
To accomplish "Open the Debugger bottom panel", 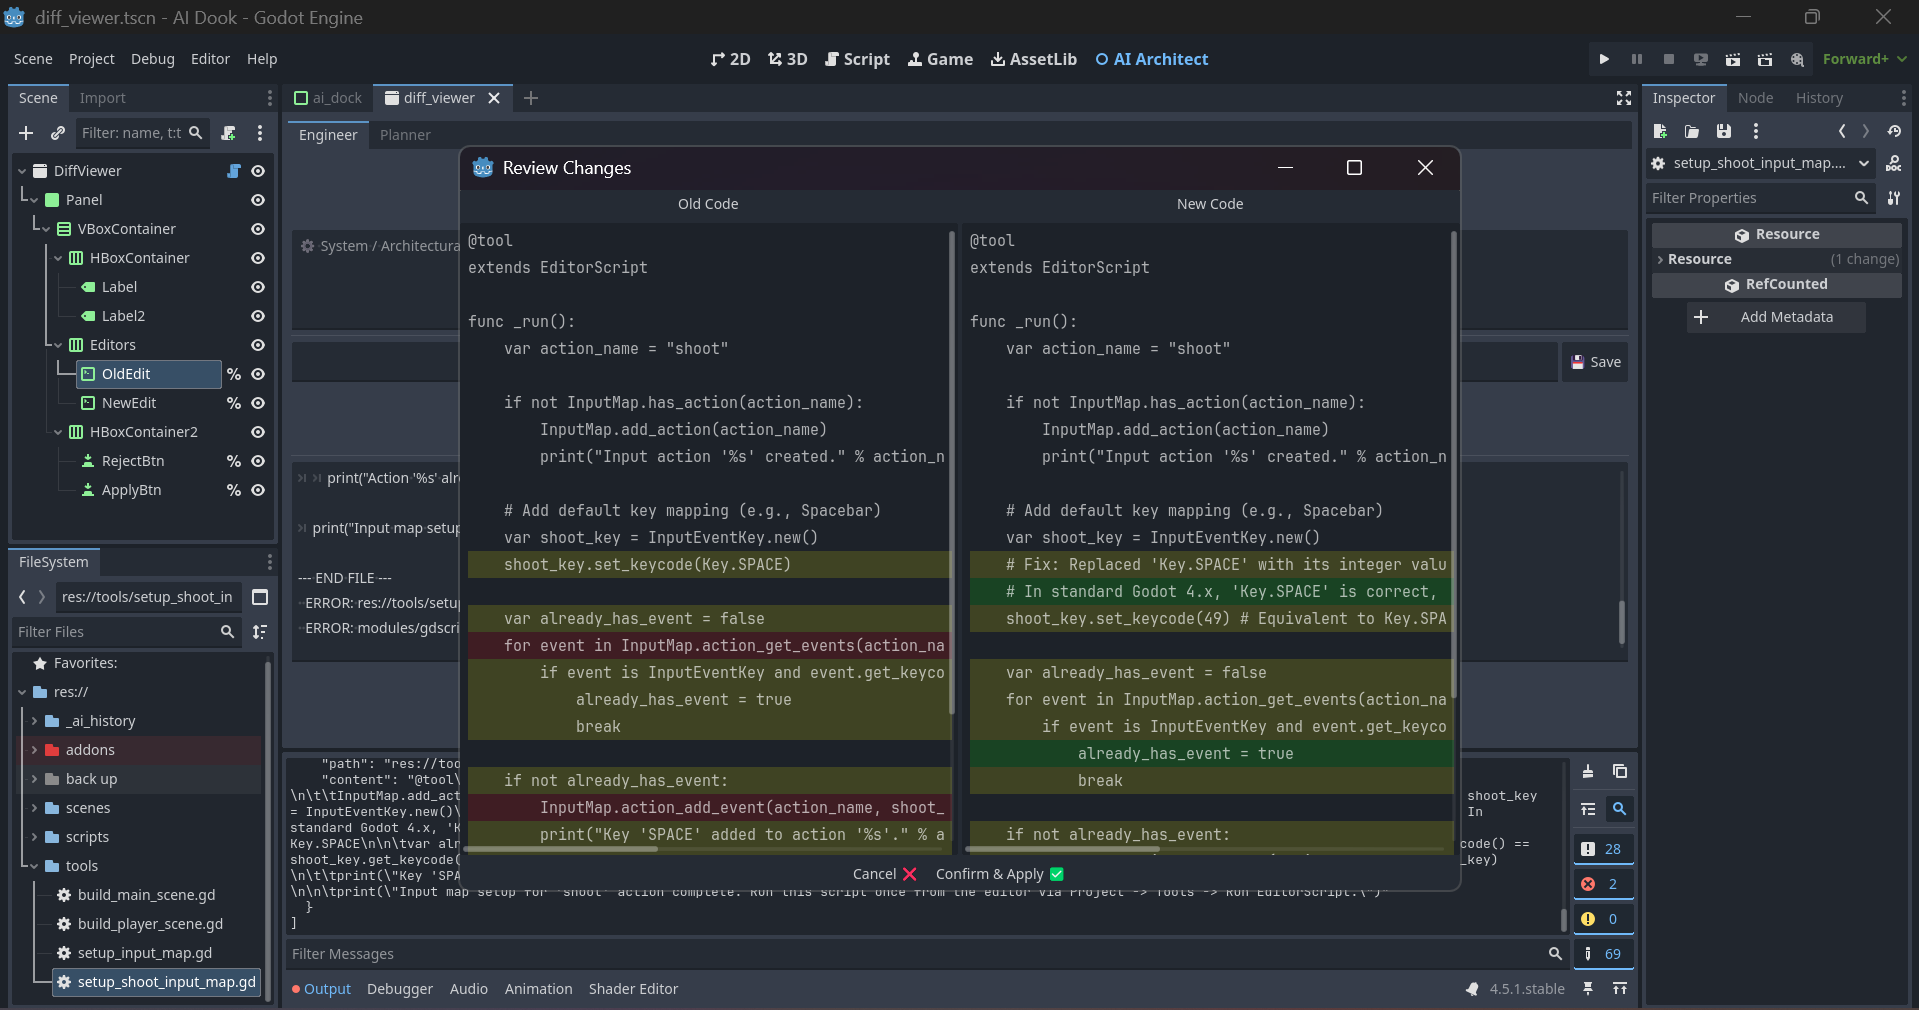I will coord(400,989).
